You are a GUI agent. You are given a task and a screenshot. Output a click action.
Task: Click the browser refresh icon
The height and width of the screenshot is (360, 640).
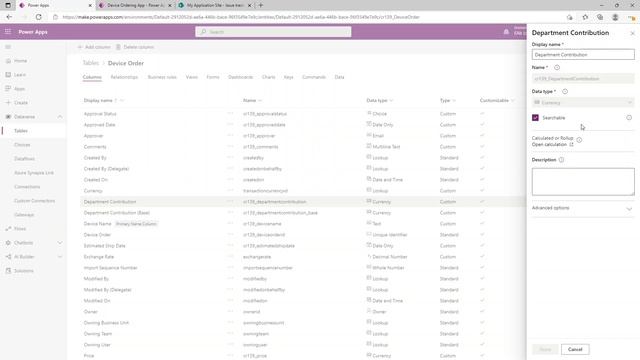click(x=38, y=17)
